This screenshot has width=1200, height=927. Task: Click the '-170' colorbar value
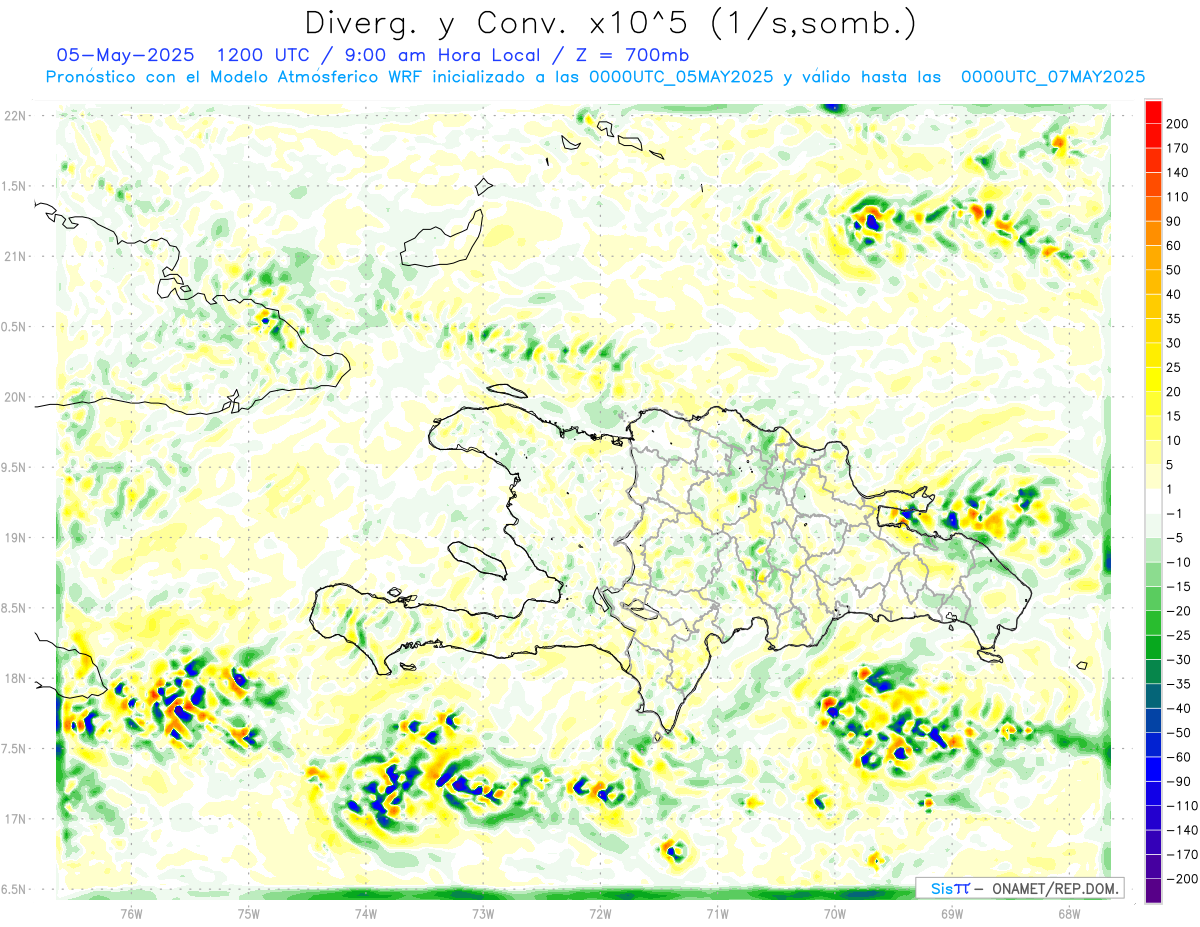point(1182,855)
